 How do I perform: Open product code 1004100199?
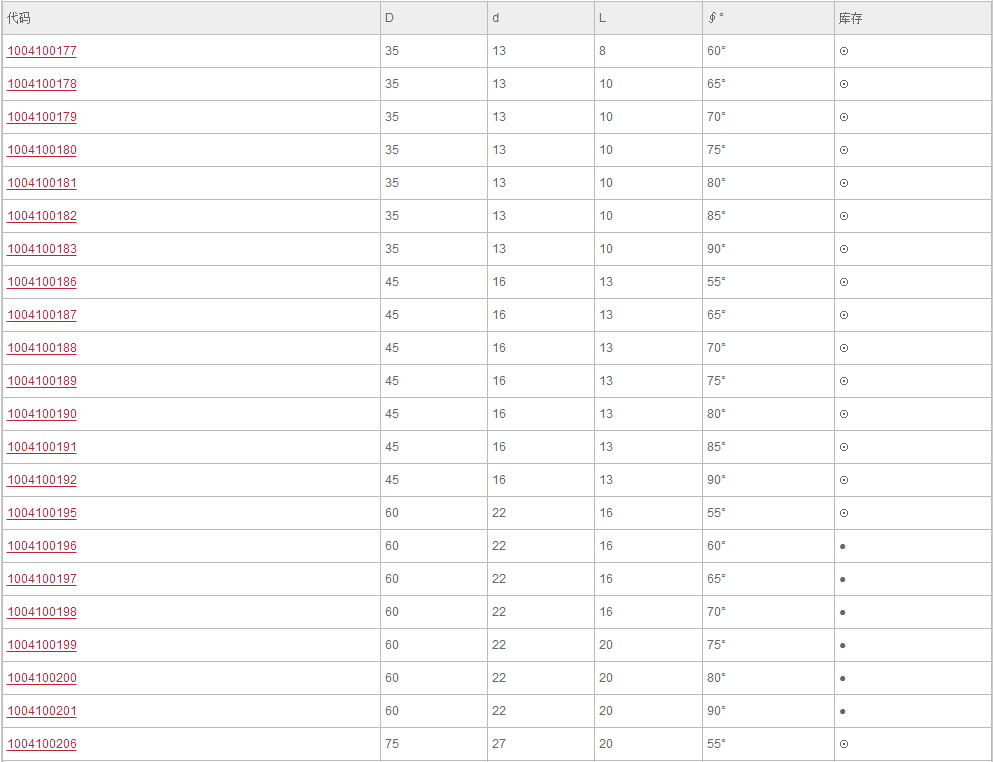pyautogui.click(x=42, y=644)
